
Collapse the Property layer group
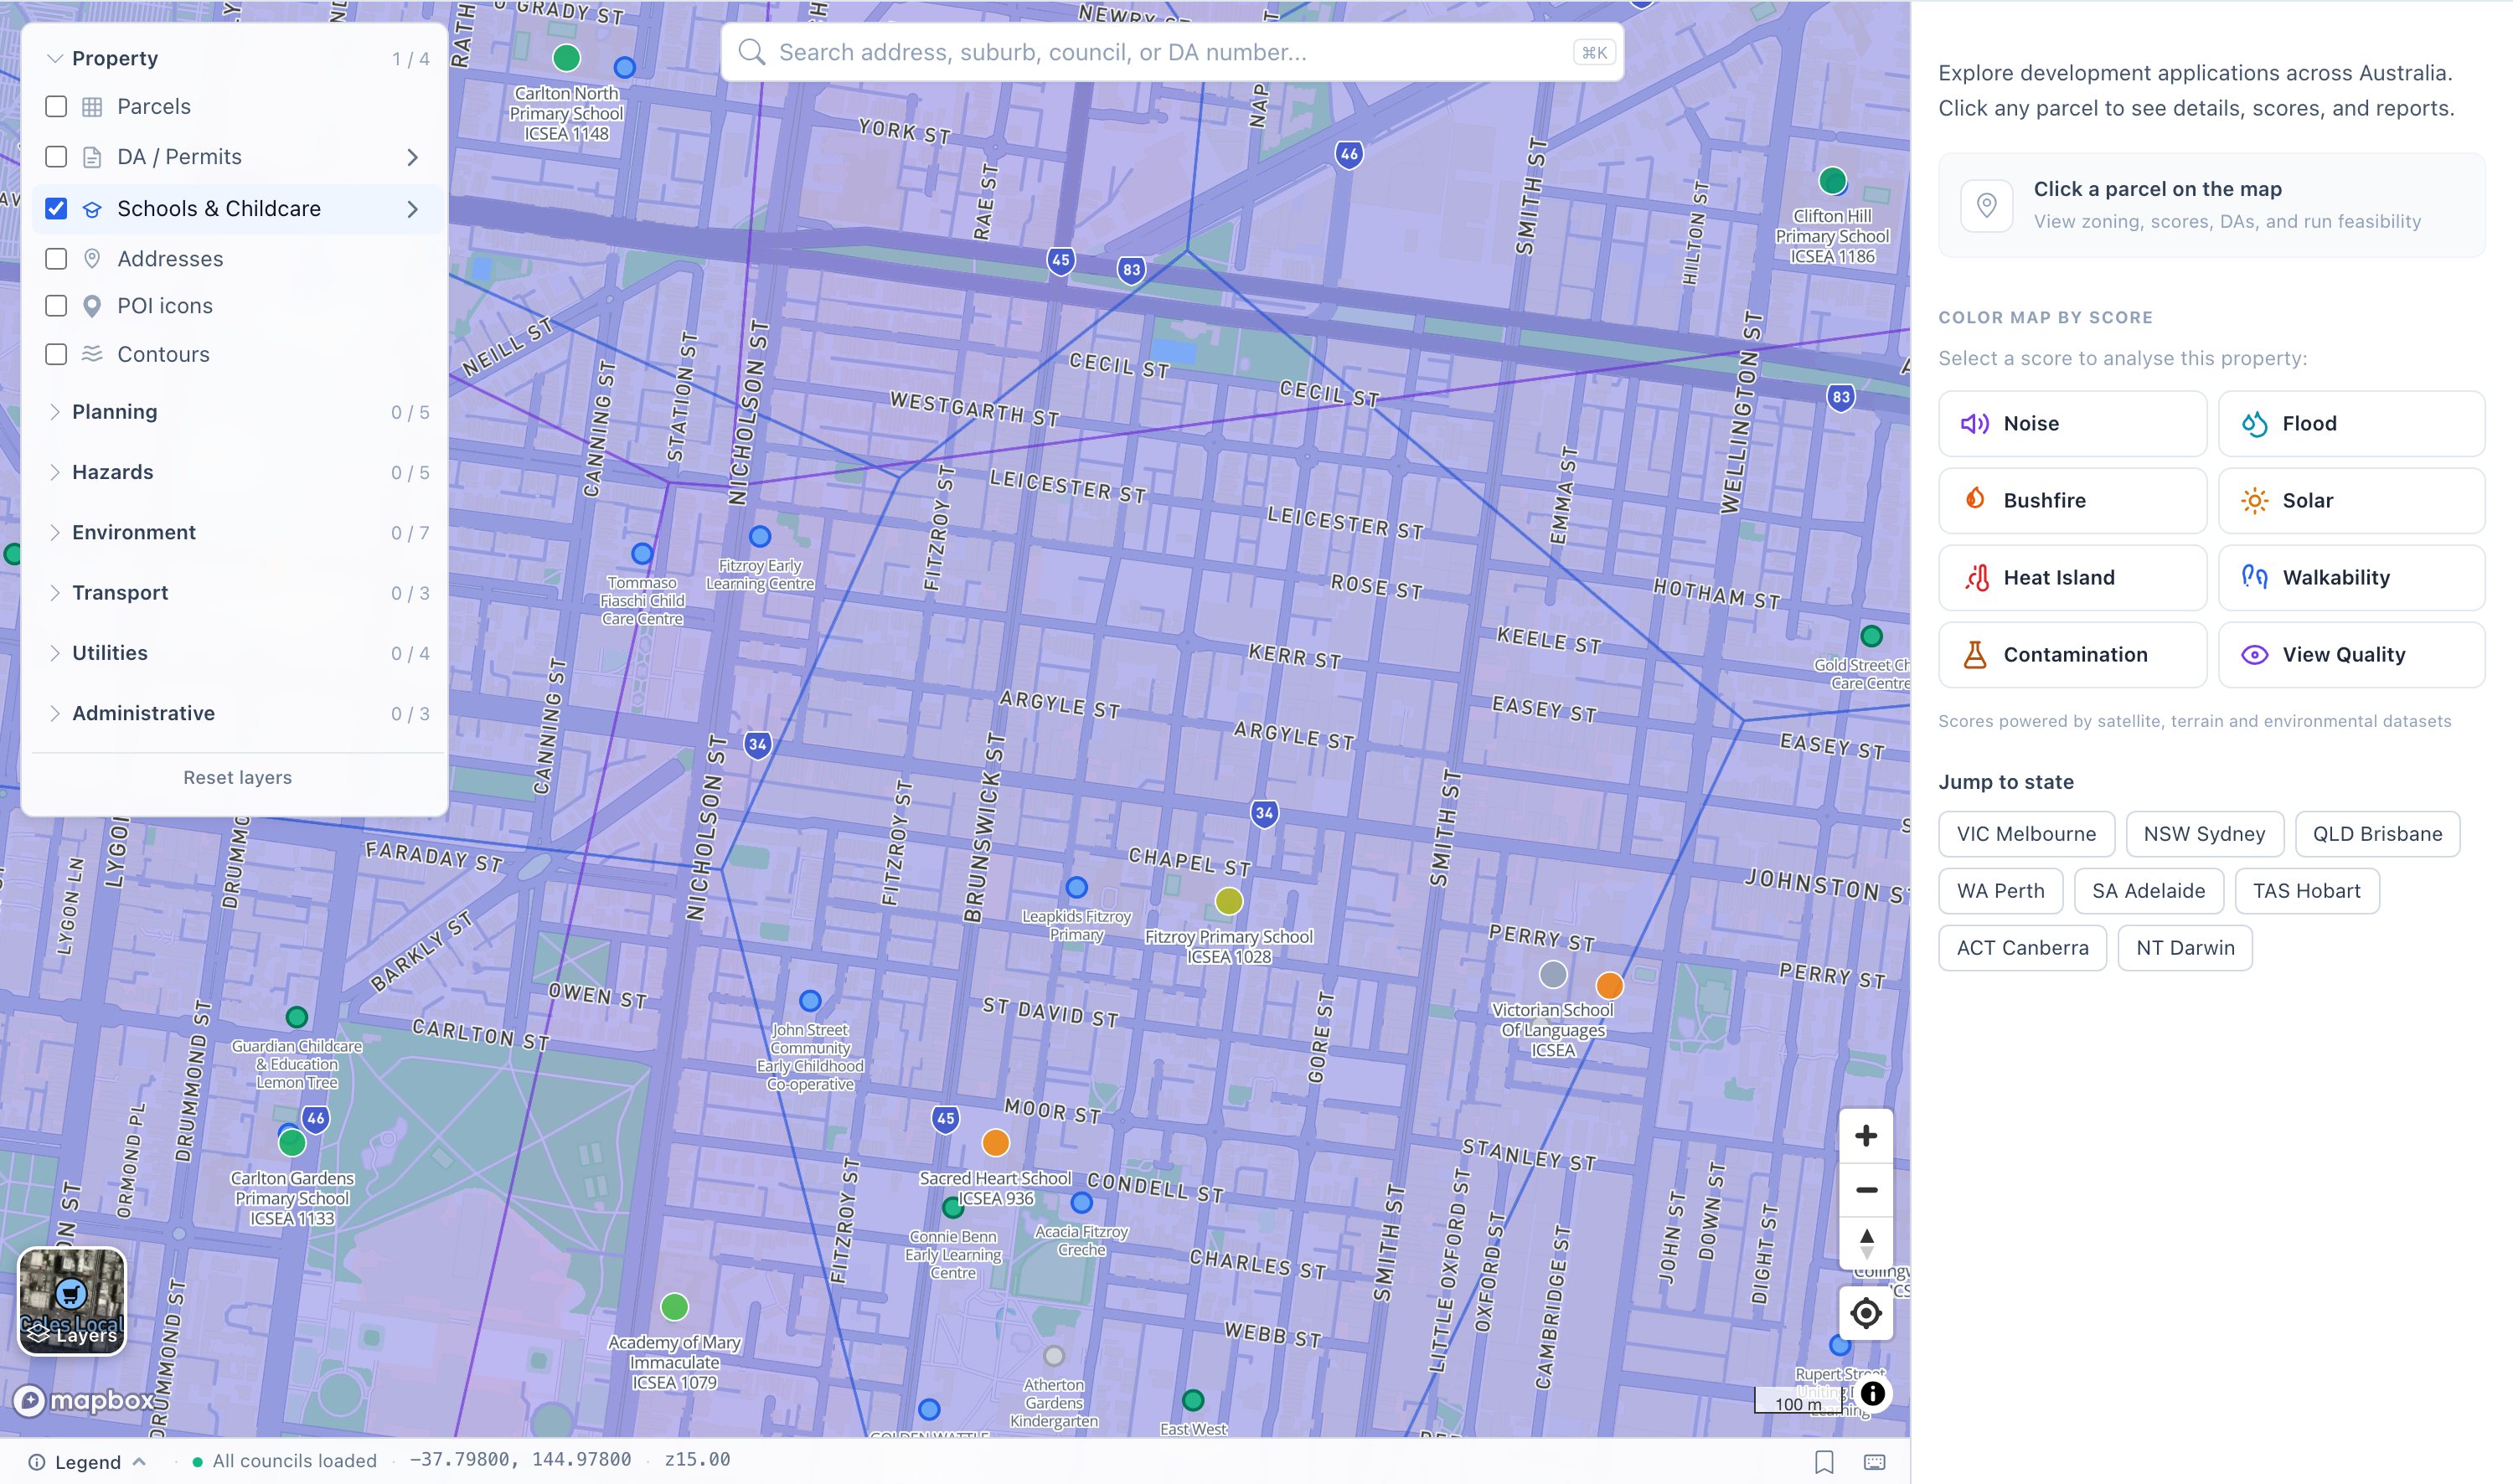(237, 58)
